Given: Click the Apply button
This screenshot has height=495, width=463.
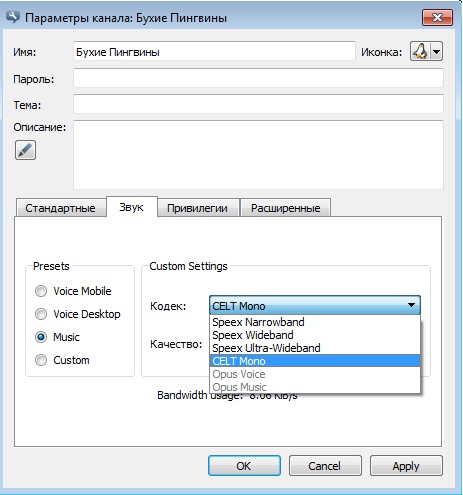Looking at the screenshot, I should pyautogui.click(x=406, y=466).
